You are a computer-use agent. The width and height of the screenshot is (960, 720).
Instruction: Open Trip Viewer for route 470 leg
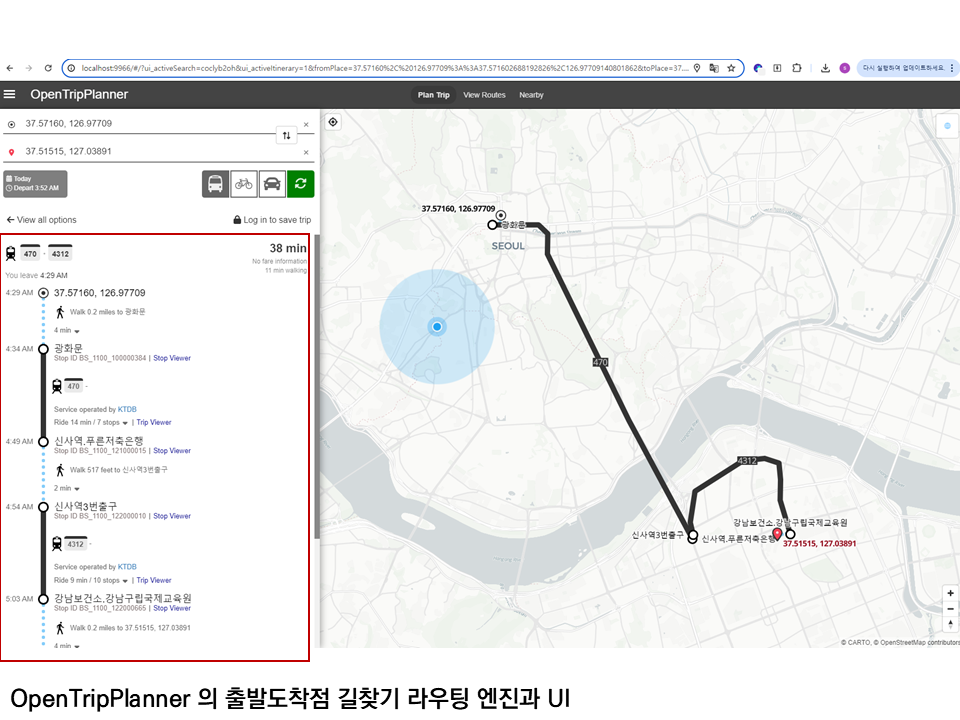154,422
